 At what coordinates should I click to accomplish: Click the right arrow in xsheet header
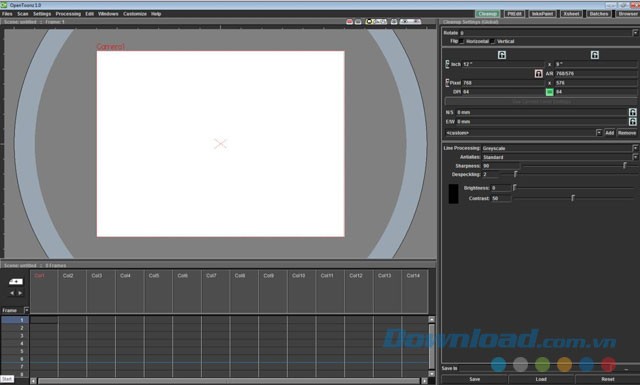click(20, 293)
